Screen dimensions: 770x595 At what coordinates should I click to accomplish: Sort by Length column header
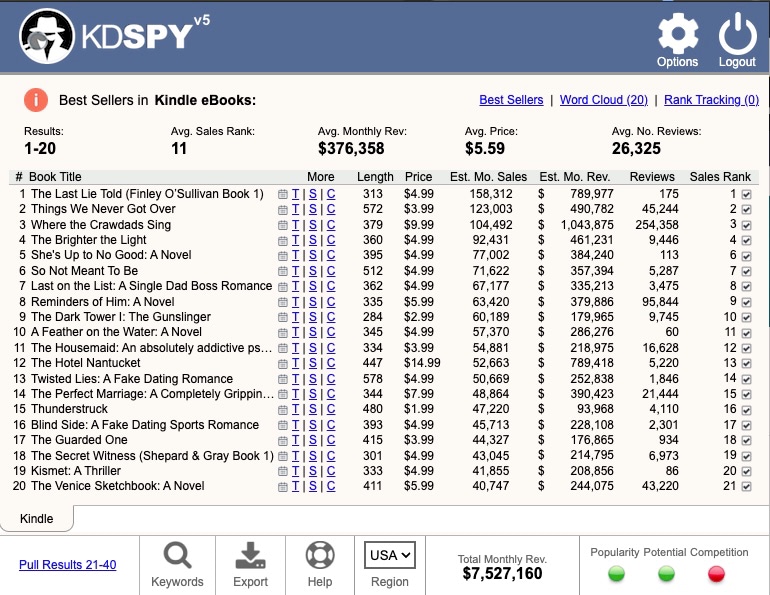(x=375, y=177)
